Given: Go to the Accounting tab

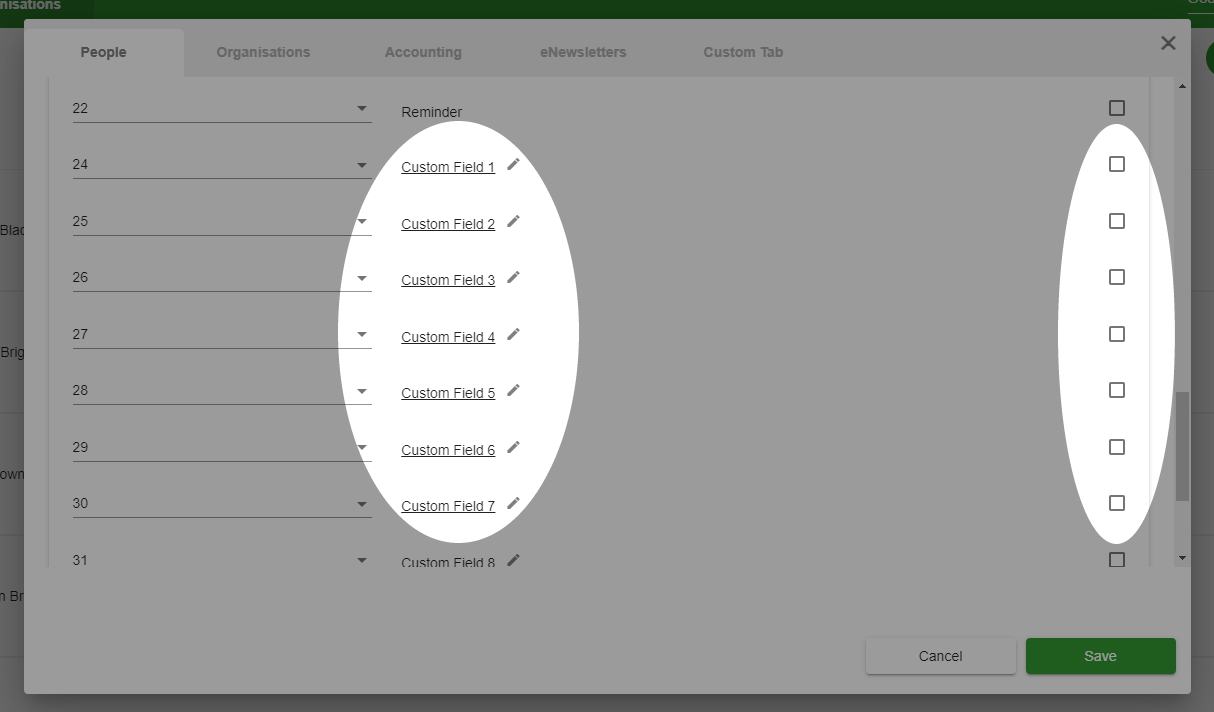Looking at the screenshot, I should [x=423, y=52].
